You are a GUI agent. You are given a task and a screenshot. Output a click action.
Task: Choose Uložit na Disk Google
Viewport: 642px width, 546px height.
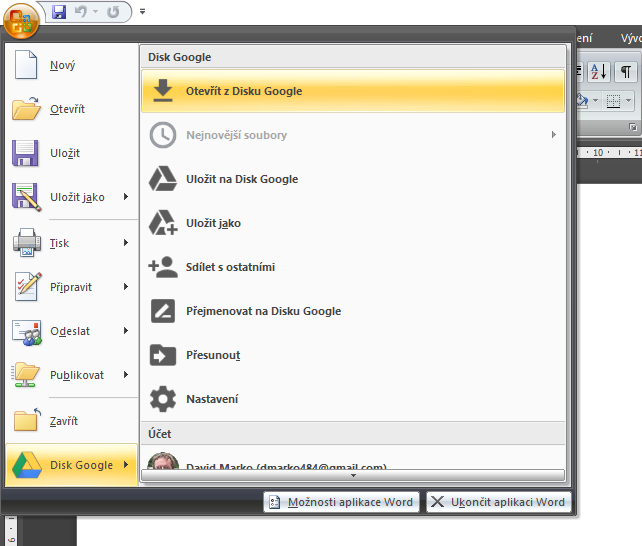tap(353, 179)
